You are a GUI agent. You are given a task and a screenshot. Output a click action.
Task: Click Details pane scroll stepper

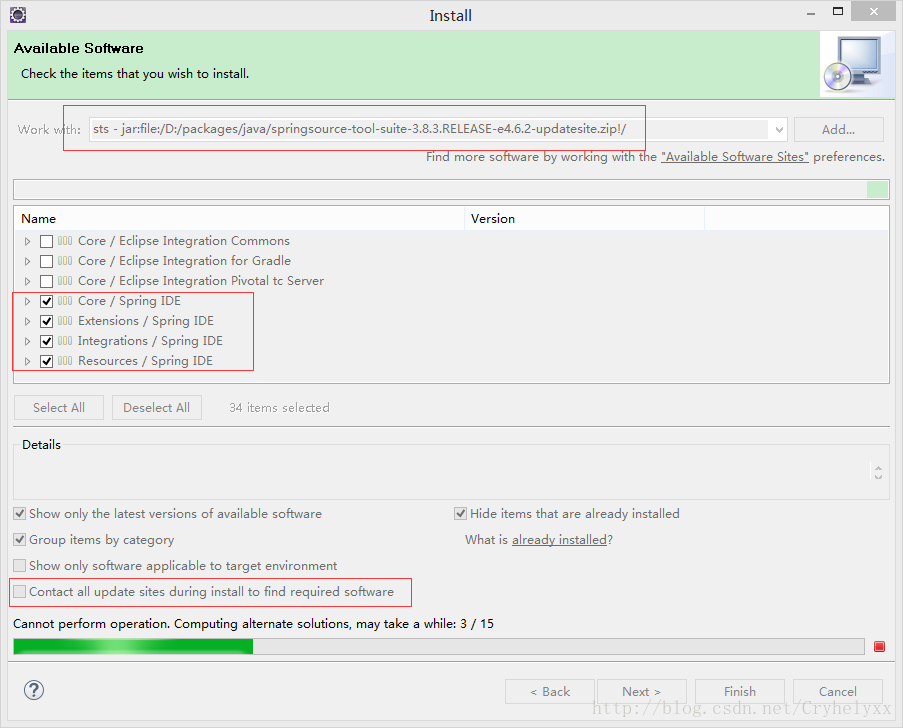click(x=878, y=472)
